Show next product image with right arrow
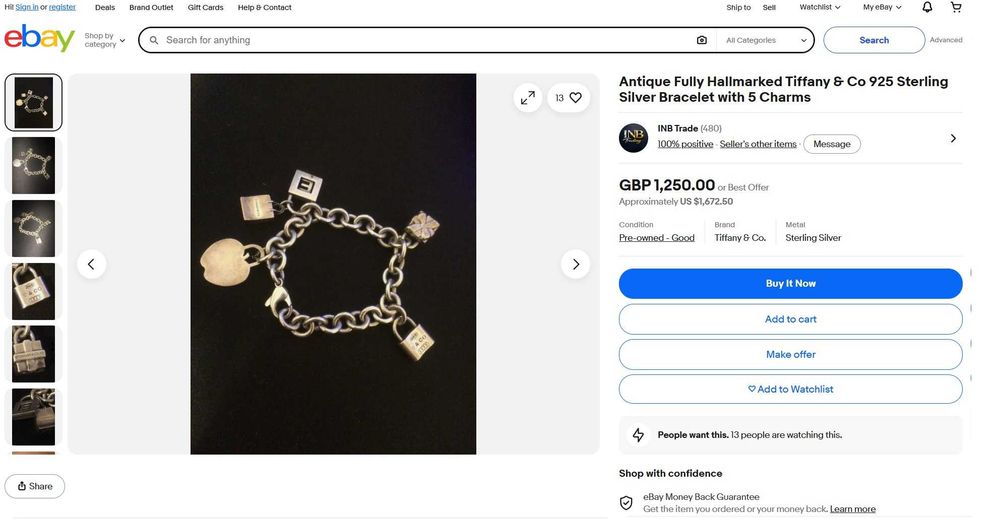 click(575, 264)
